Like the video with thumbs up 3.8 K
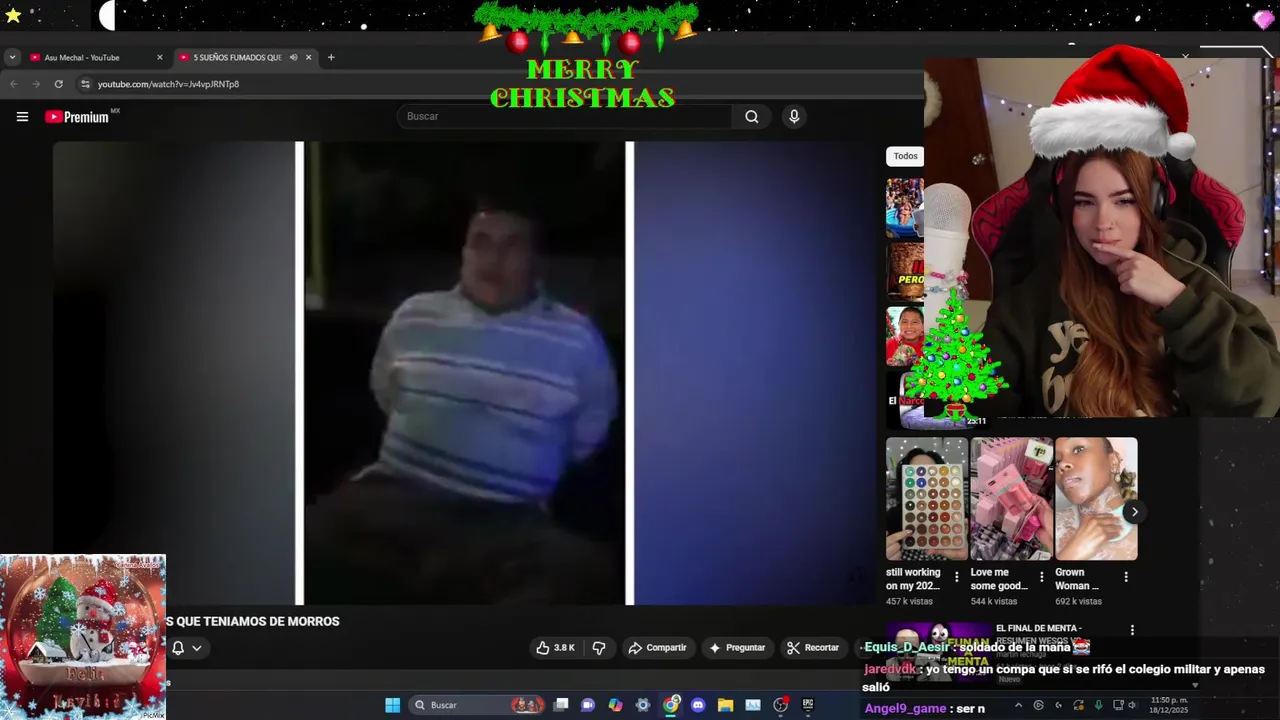This screenshot has height=720, width=1280. tap(556, 648)
